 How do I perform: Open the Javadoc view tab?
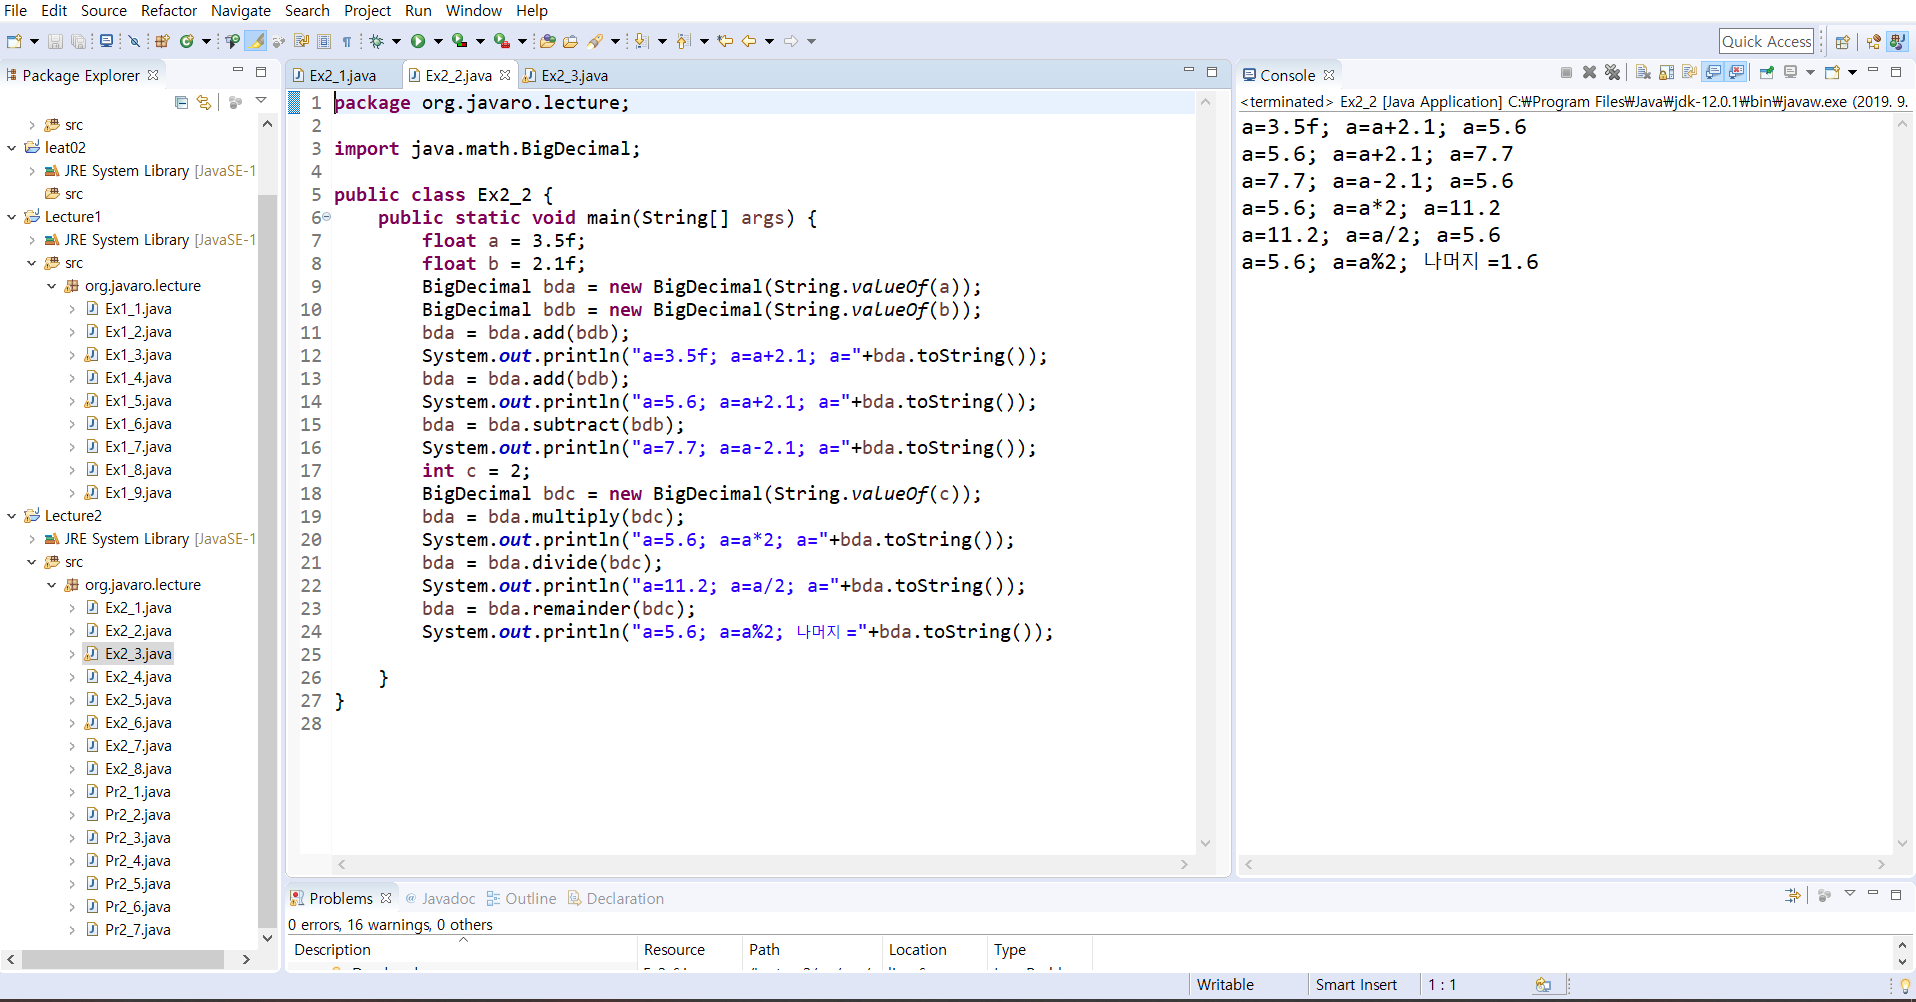(x=440, y=898)
